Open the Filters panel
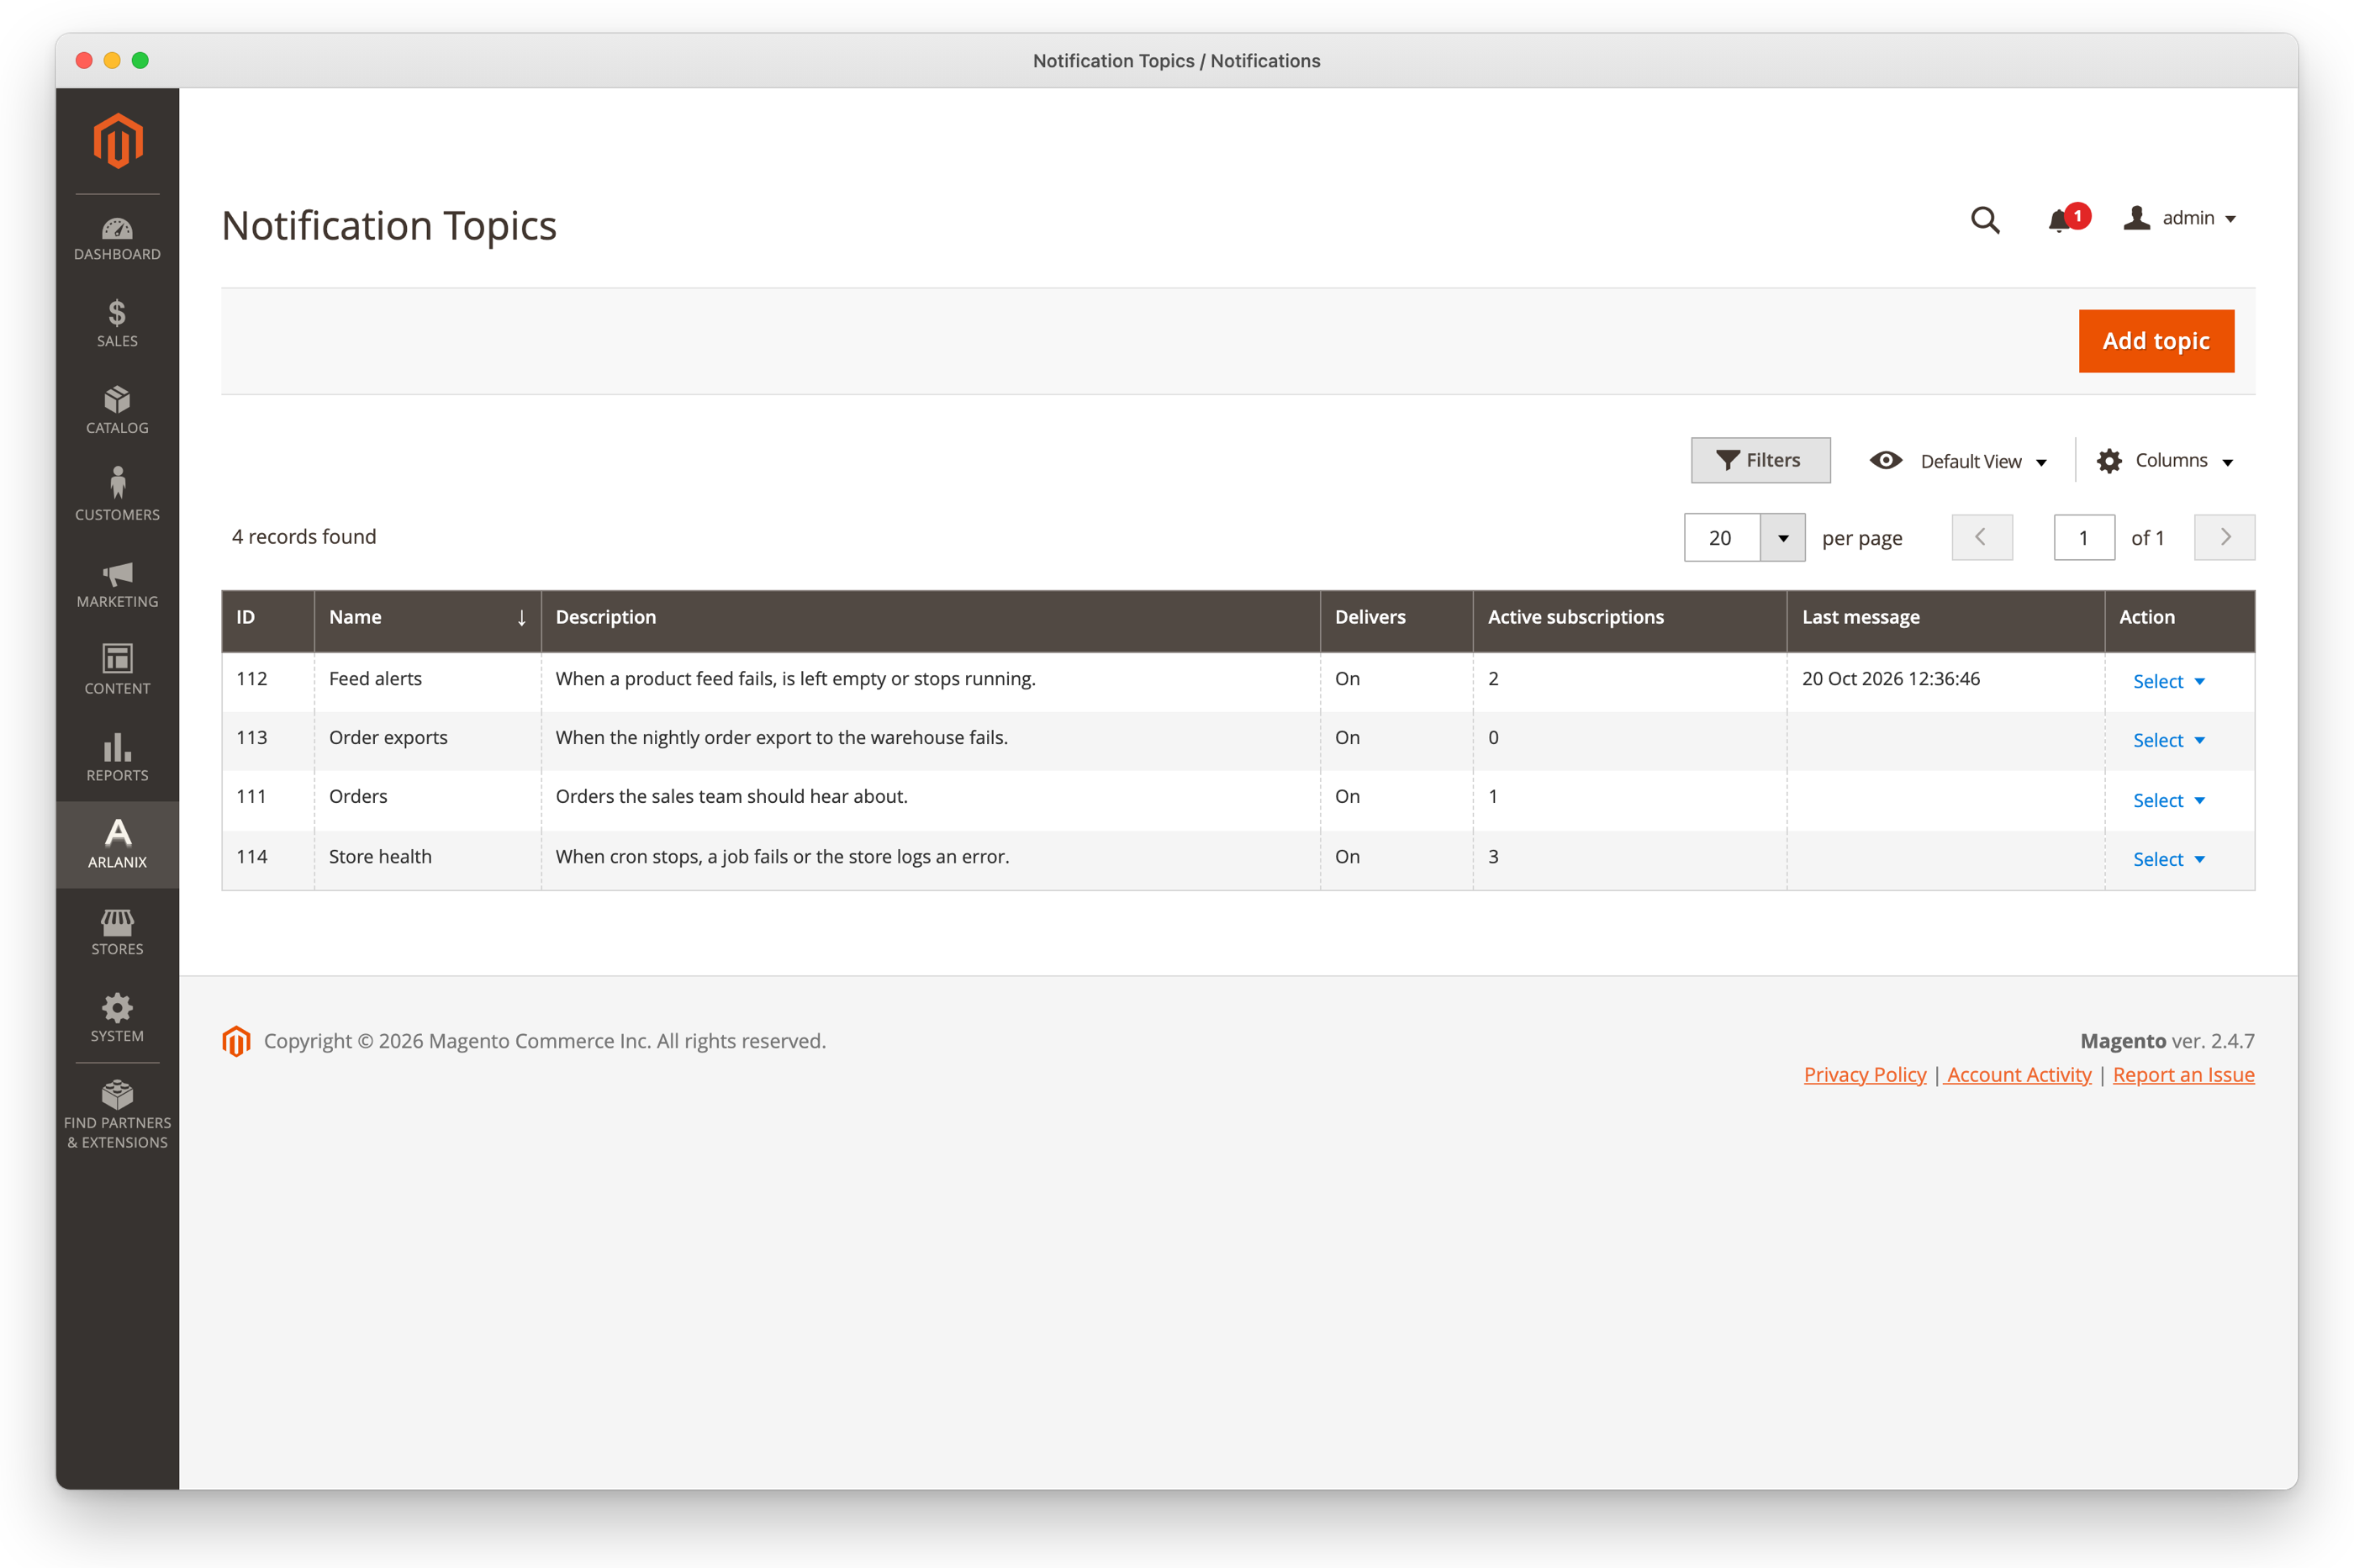Image resolution: width=2354 pixels, height=1568 pixels. (1760, 460)
